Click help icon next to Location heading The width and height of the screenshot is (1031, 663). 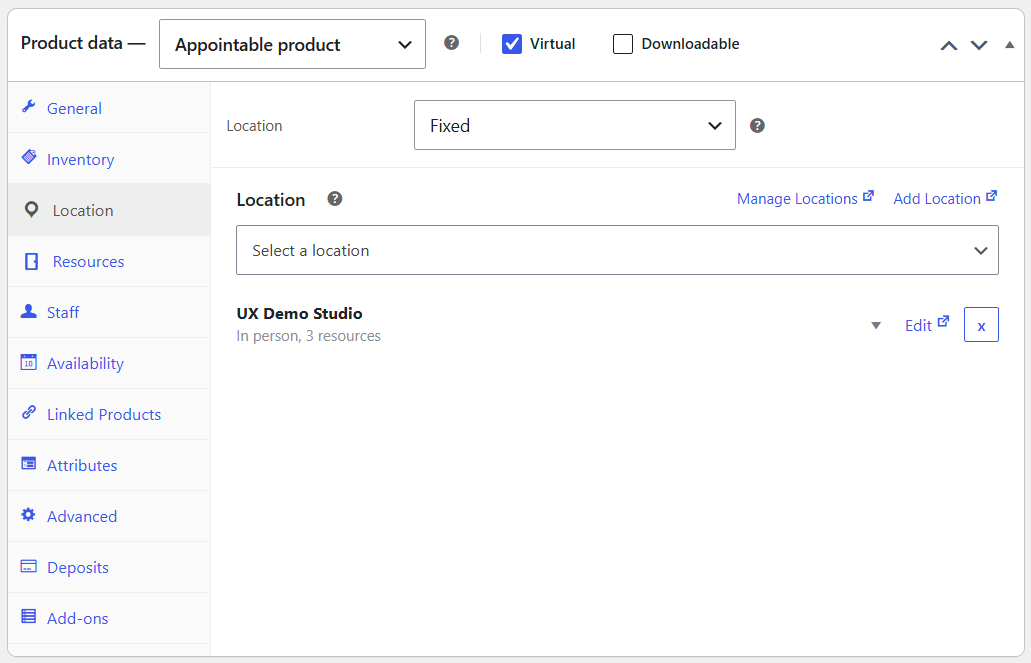pyautogui.click(x=335, y=199)
